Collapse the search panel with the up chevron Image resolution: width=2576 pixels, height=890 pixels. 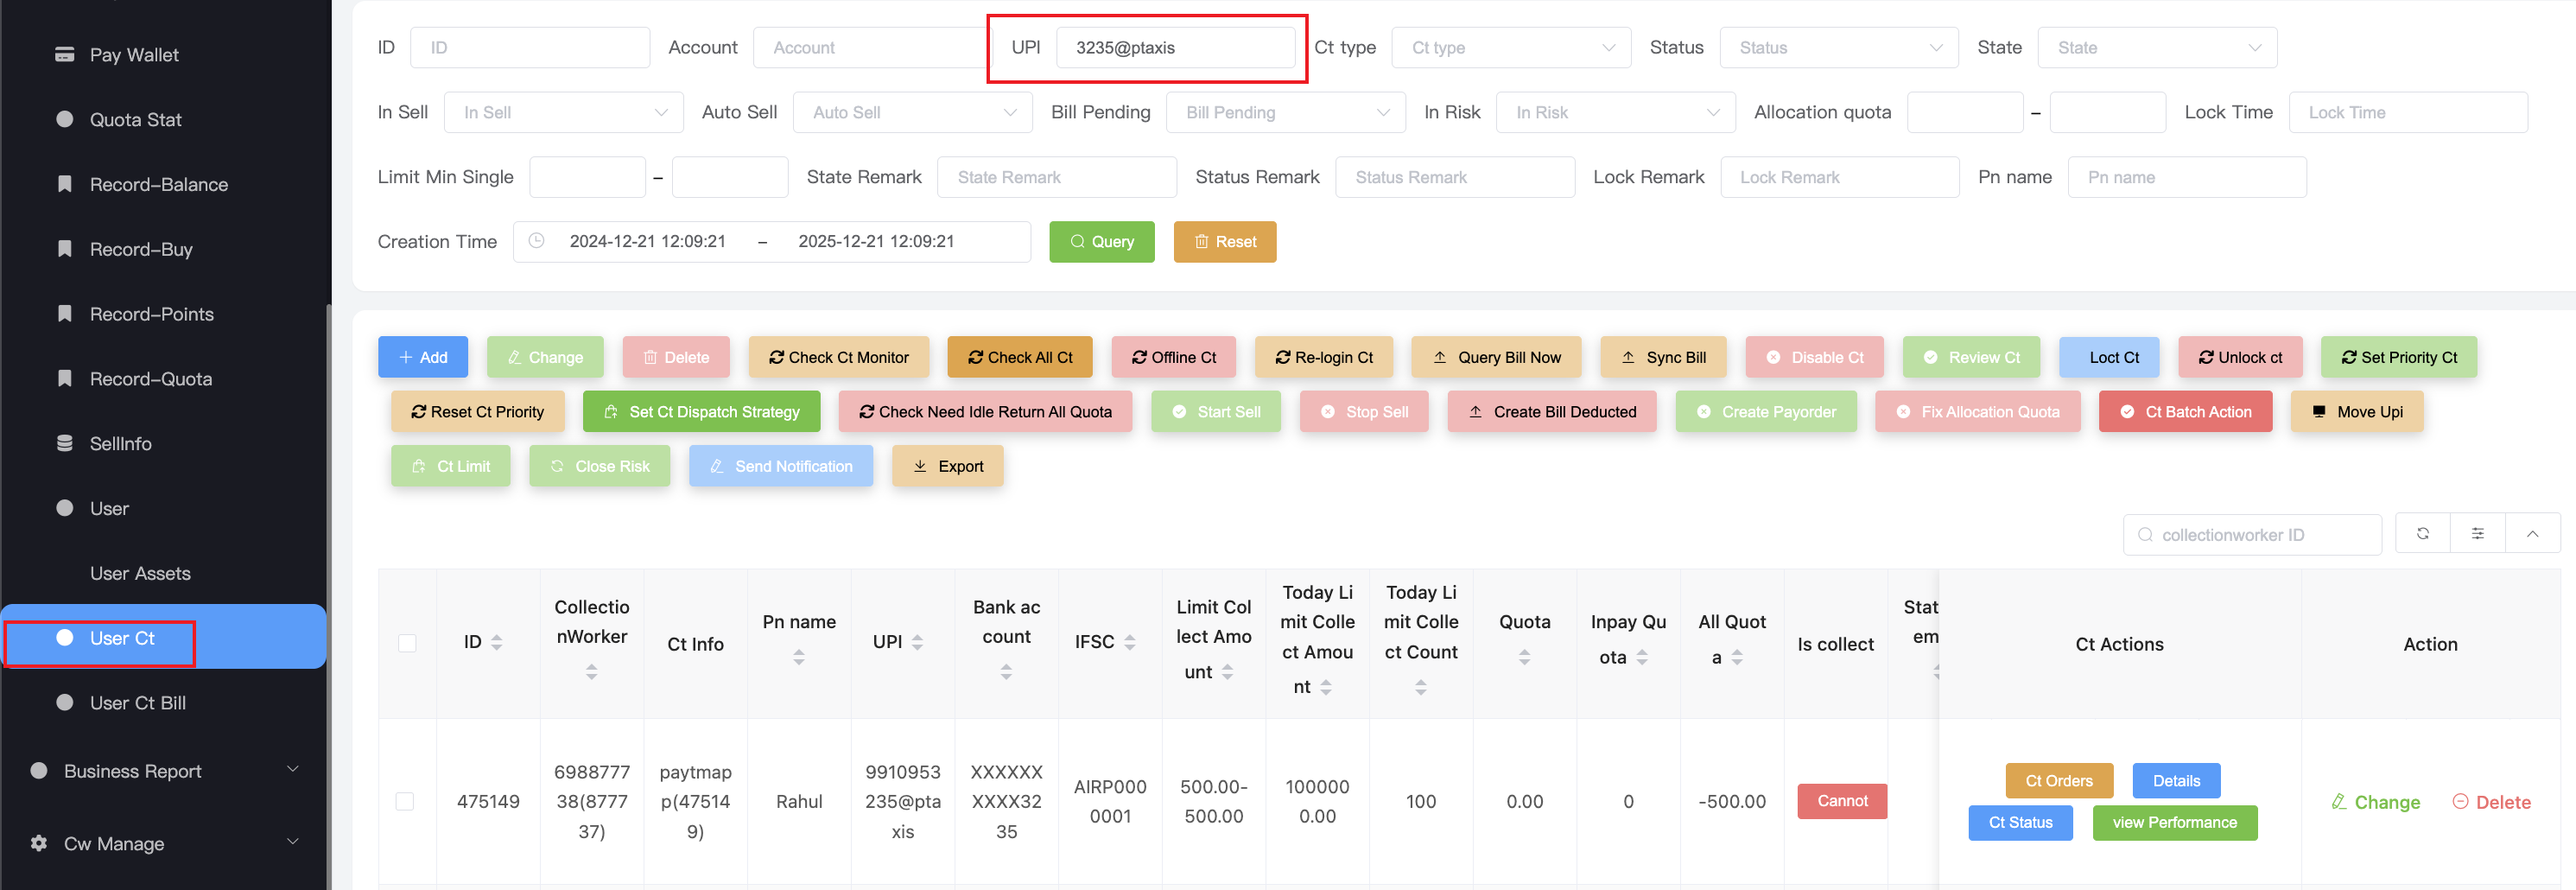click(2532, 534)
